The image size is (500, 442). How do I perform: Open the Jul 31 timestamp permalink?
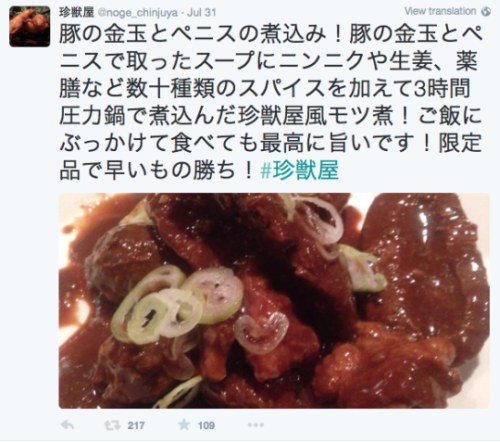tap(201, 13)
